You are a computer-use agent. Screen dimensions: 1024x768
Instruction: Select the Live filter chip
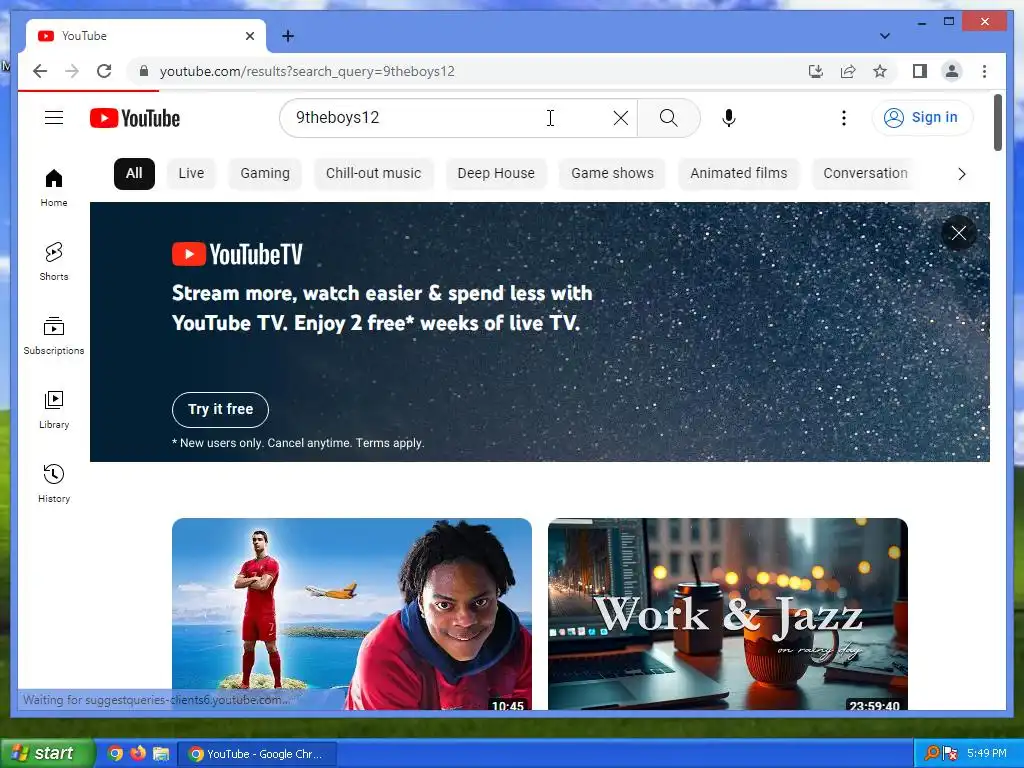(191, 173)
